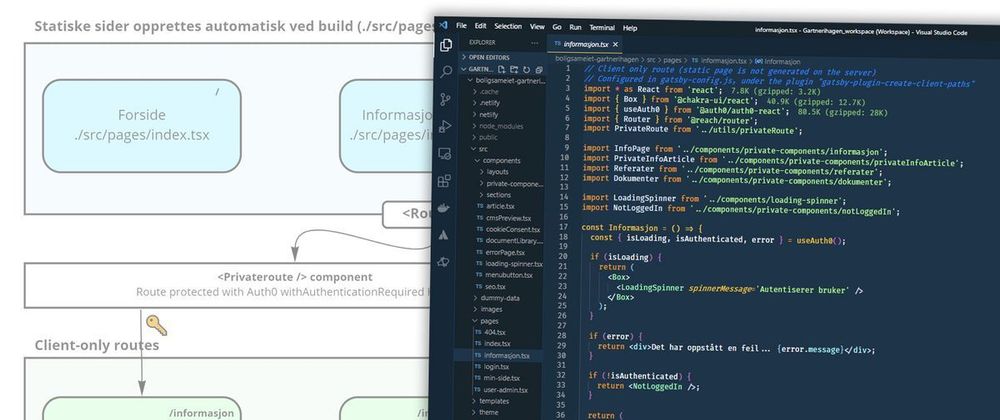This screenshot has width=1000, height=420.
Task: Close the informasjon.tsx editor tab
Action: click(615, 45)
